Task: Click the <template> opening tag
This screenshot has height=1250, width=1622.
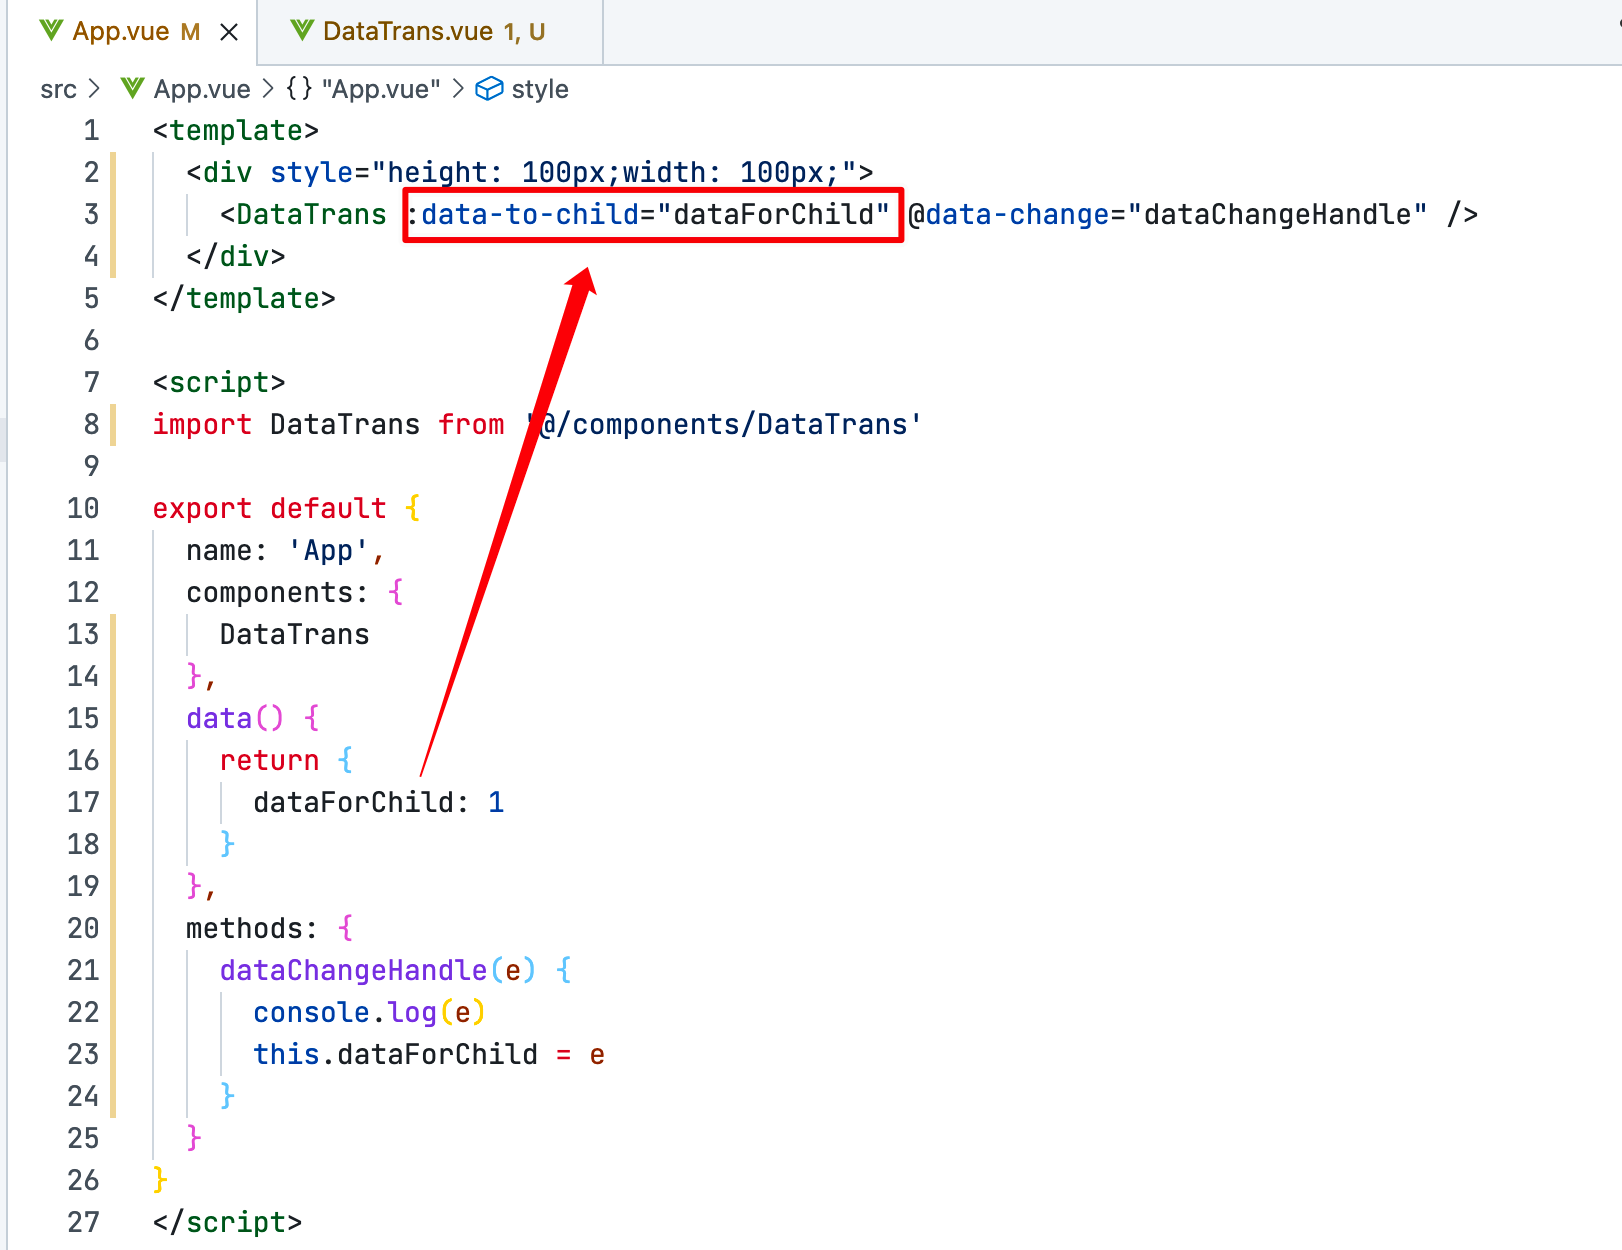Action: [236, 131]
